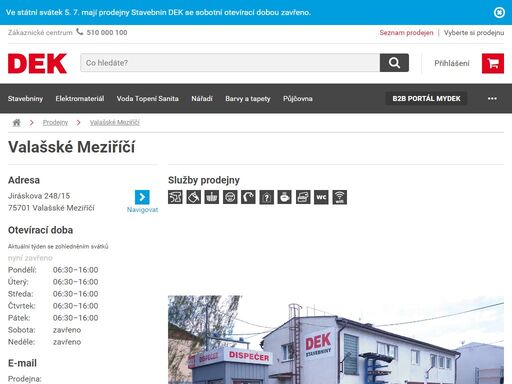The width and height of the screenshot is (512, 384).
Task: Click the magnifier search button
Action: point(394,63)
